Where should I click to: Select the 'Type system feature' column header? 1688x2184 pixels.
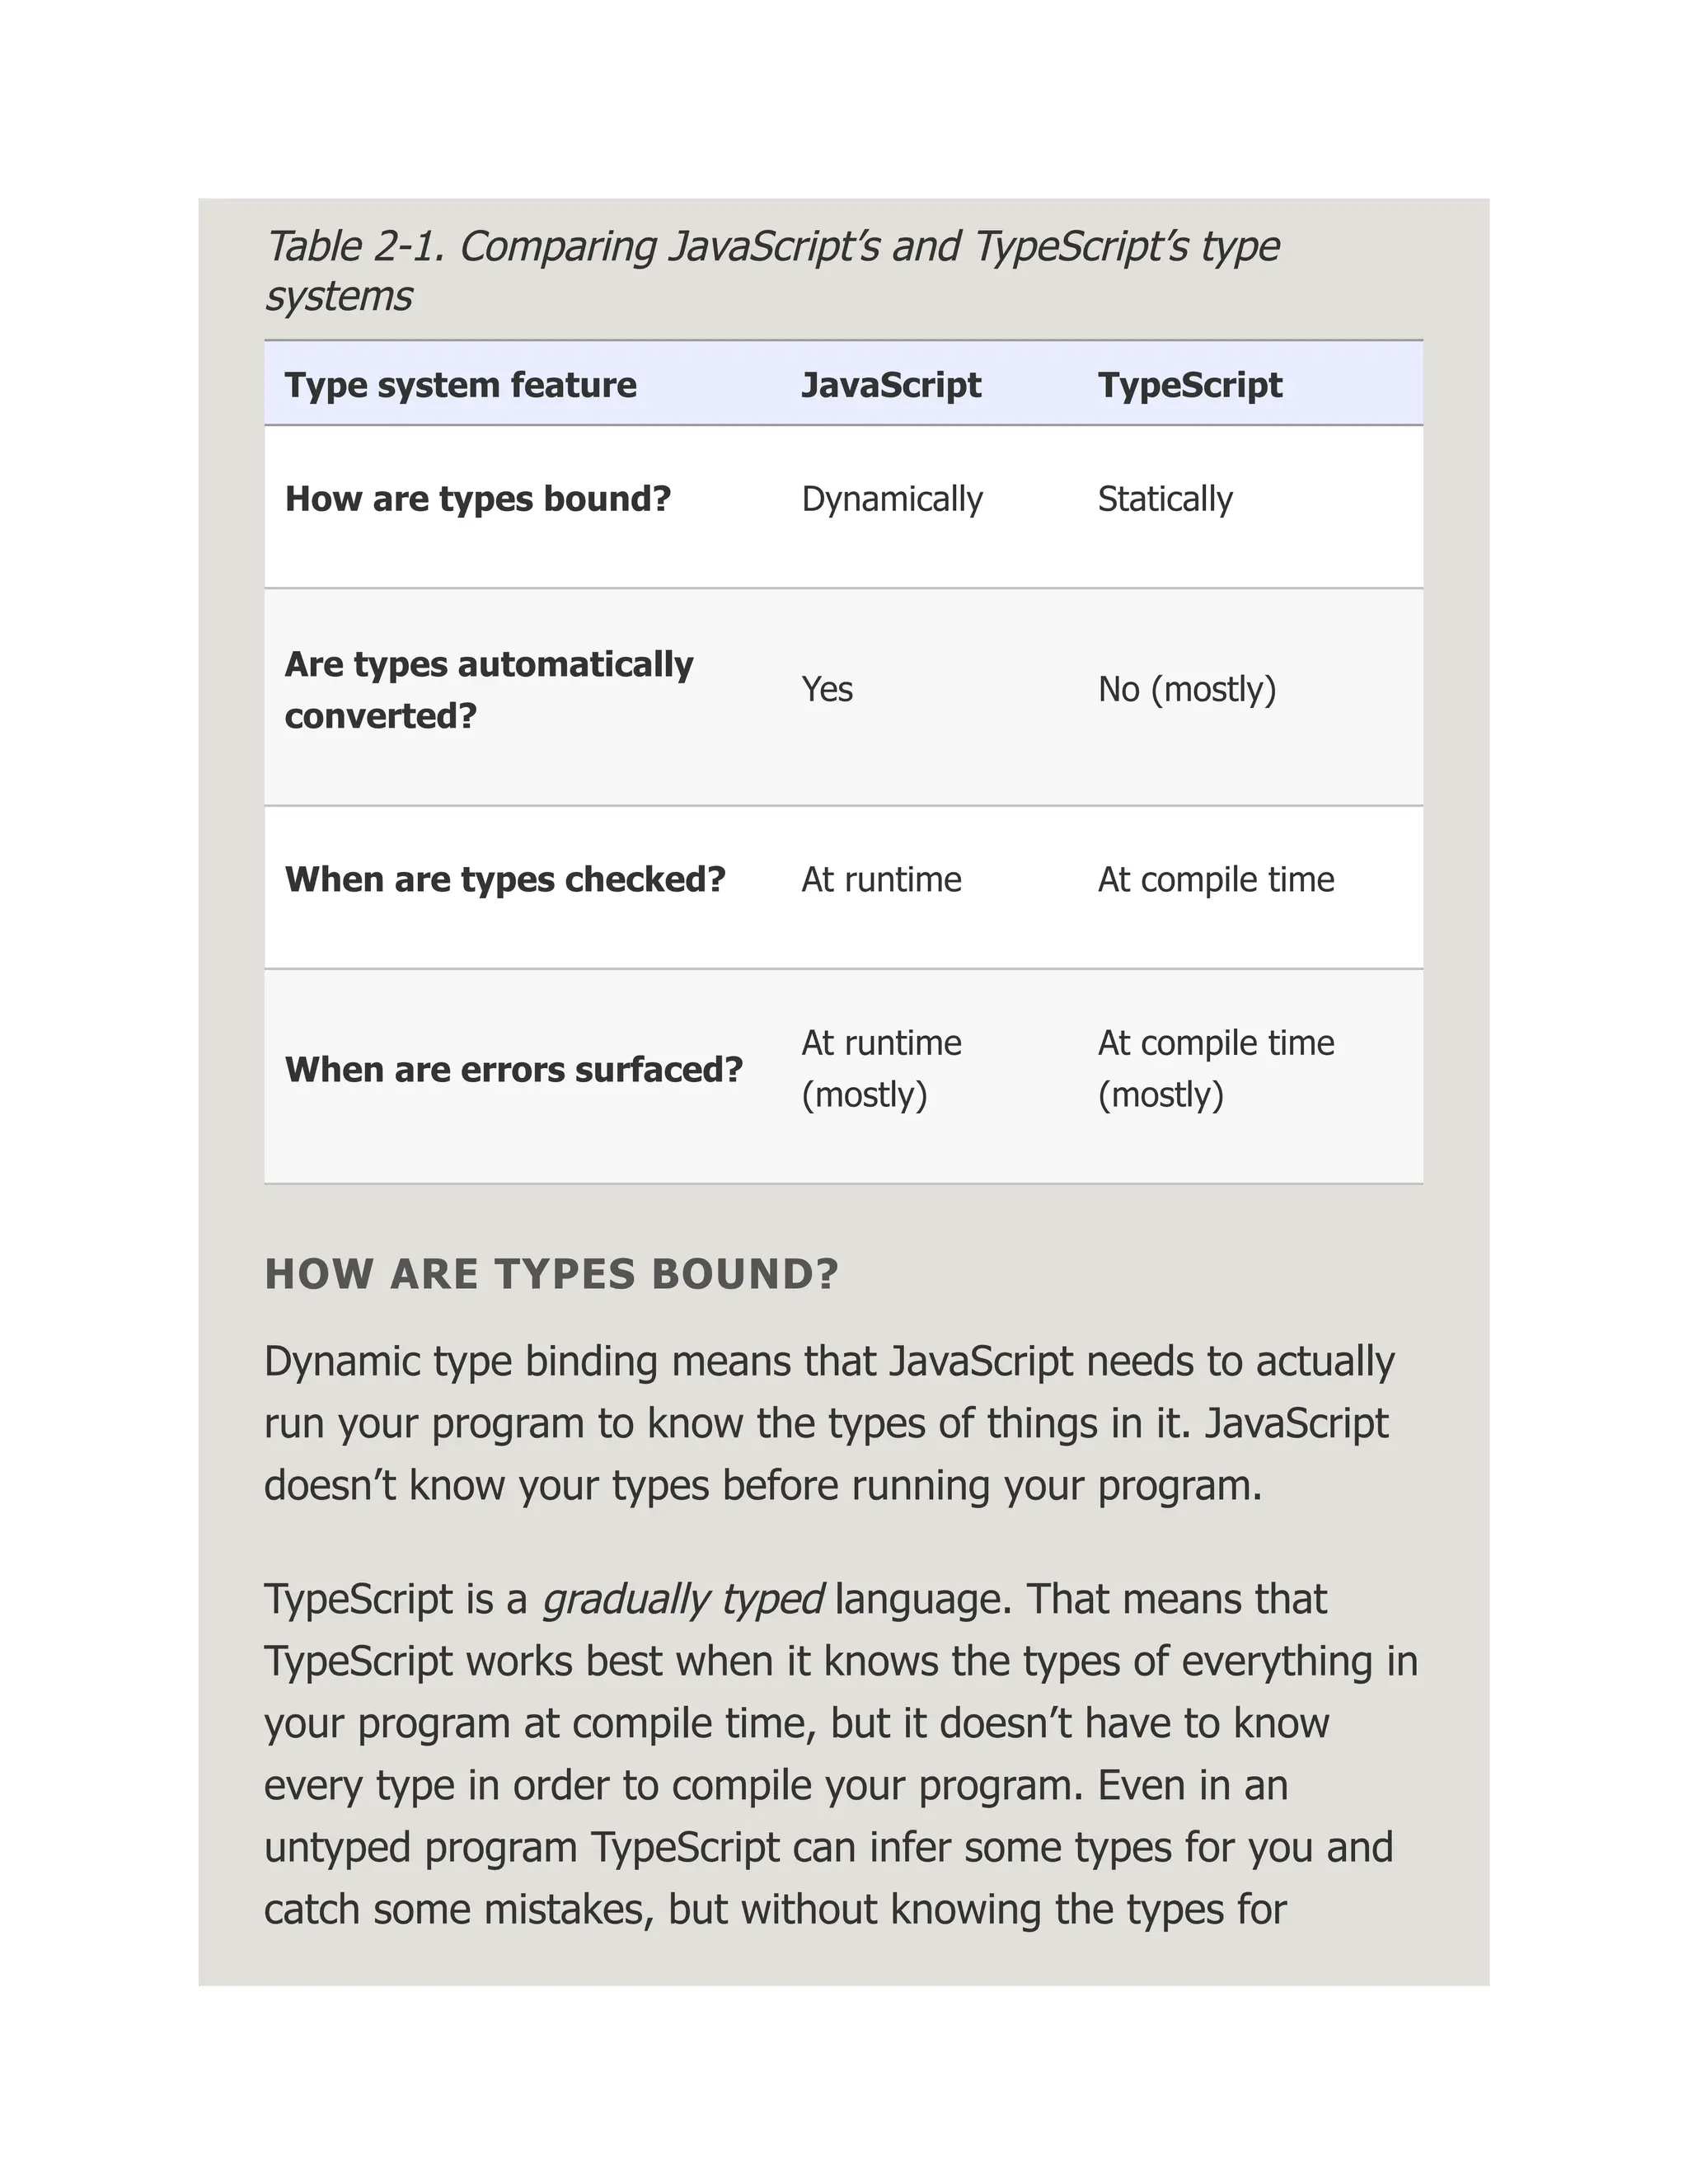coord(460,385)
